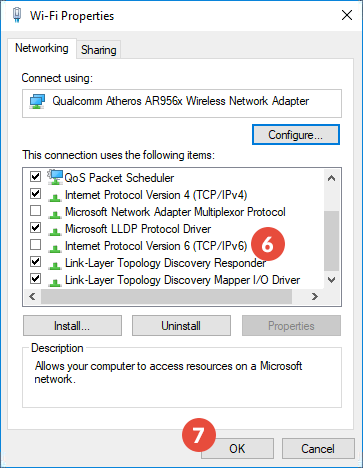Select the Topology Discovery Mapper I/O Driver icon
The width and height of the screenshot is (363, 468).
pyautogui.click(x=55, y=282)
